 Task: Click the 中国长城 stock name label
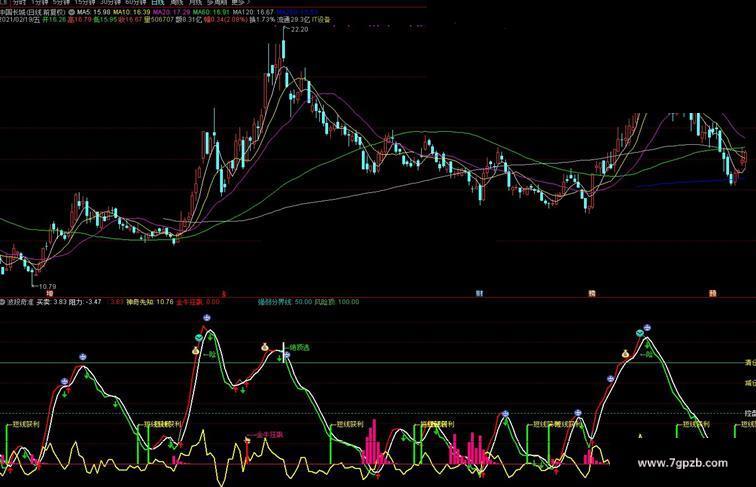(x=14, y=12)
